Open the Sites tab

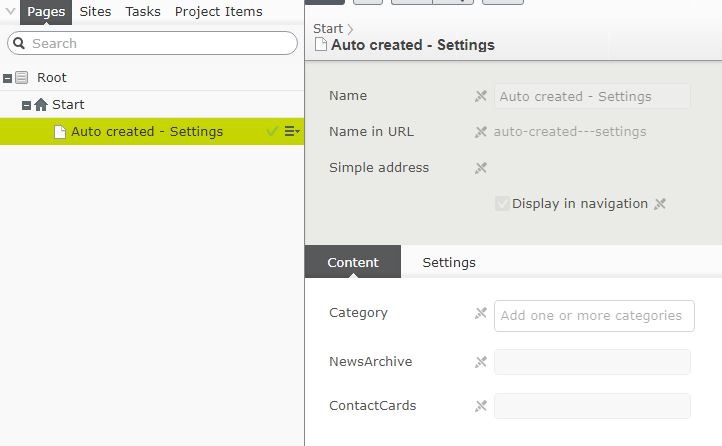point(96,12)
